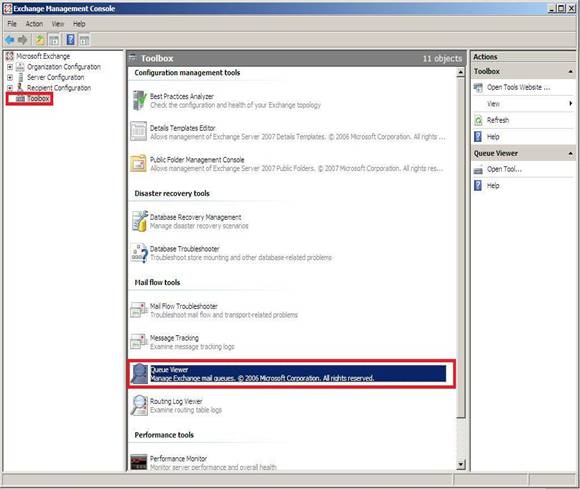The width and height of the screenshot is (580, 489).
Task: Click the Queue Viewer icon
Action: click(x=139, y=374)
